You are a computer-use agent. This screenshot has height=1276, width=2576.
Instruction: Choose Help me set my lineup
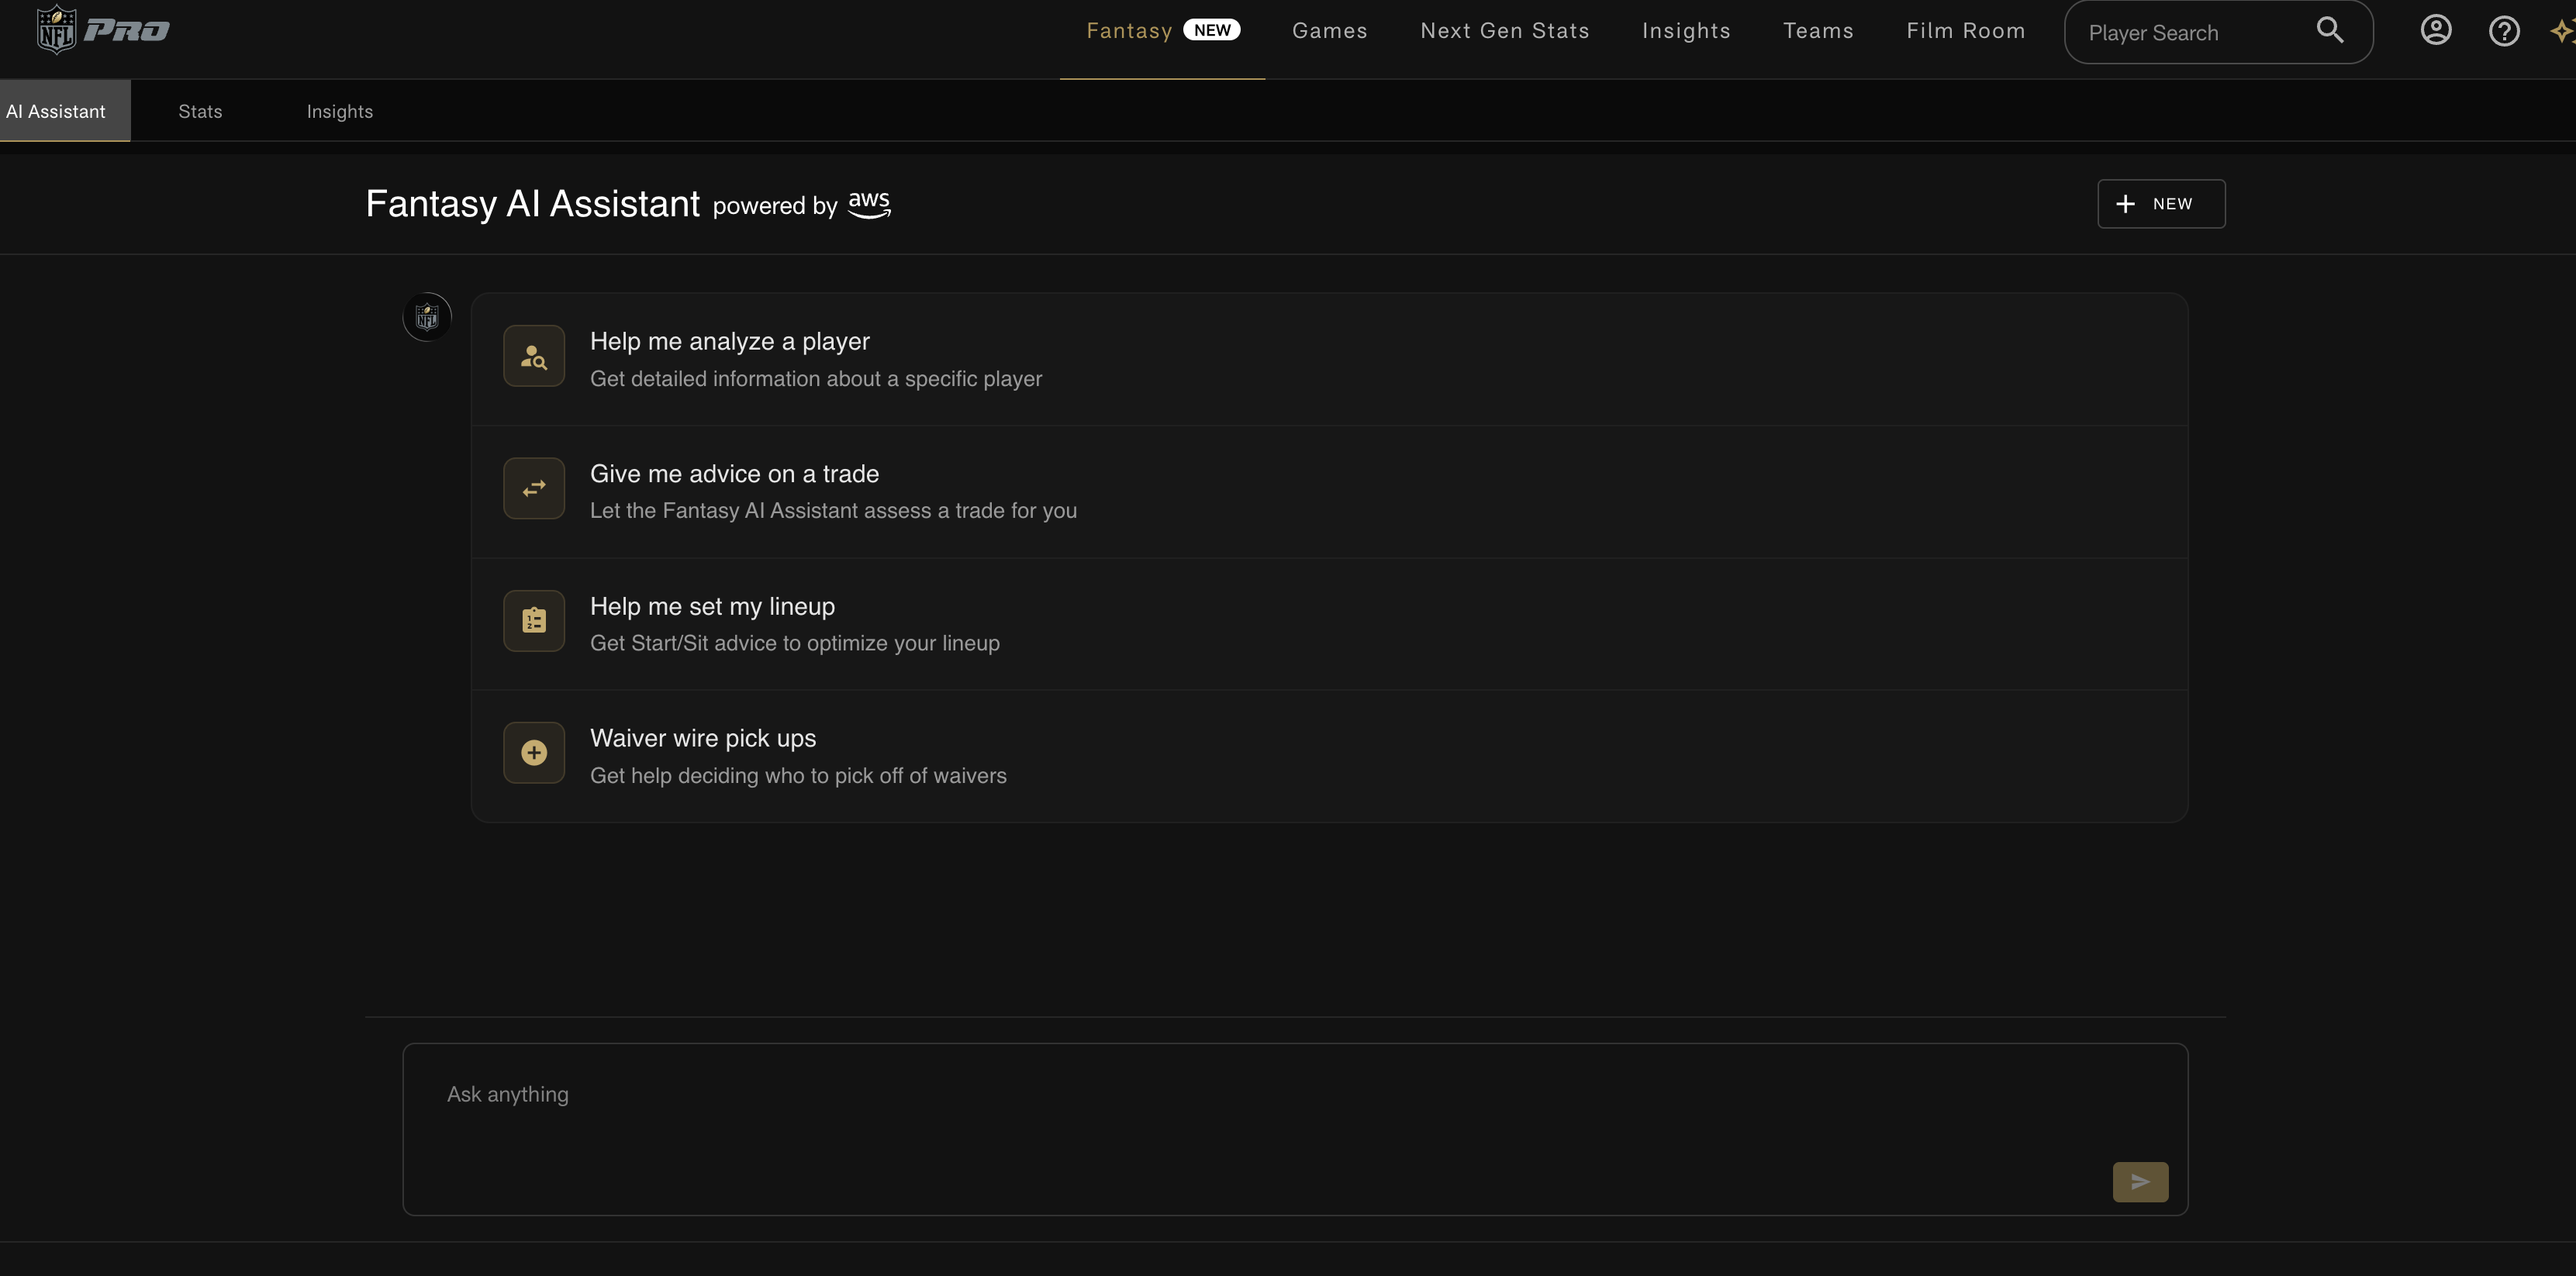coord(1329,623)
